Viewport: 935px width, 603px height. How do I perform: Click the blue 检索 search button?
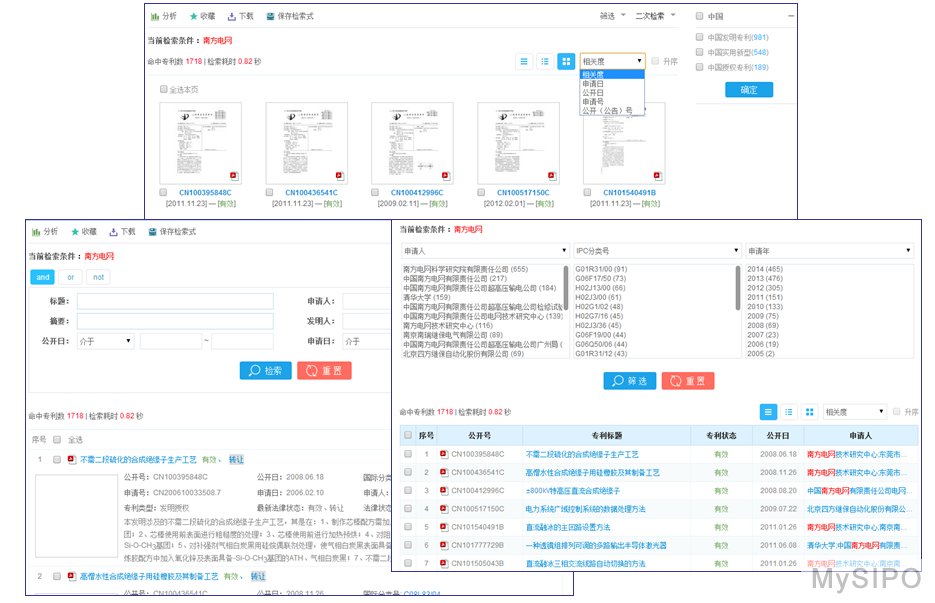[x=265, y=371]
